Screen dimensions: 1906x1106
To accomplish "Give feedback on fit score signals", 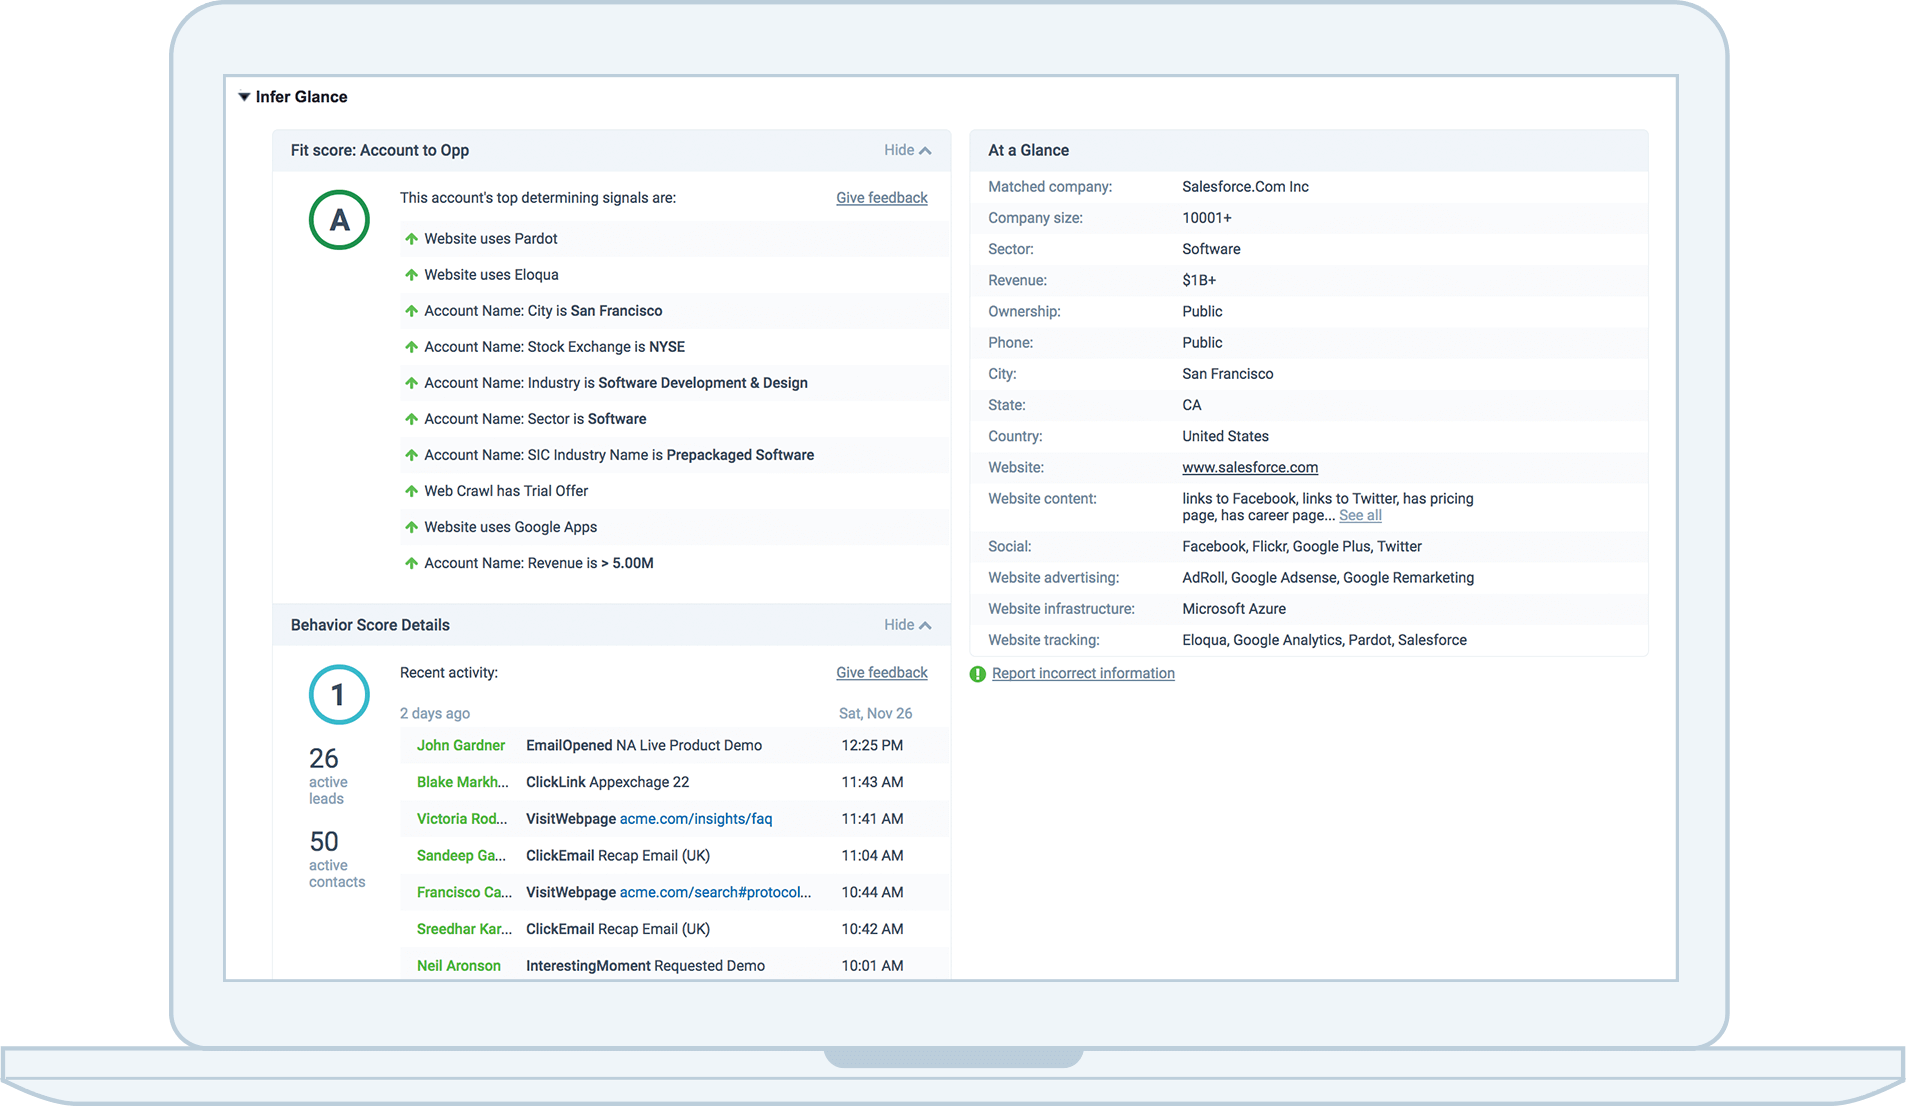I will pyautogui.click(x=881, y=198).
